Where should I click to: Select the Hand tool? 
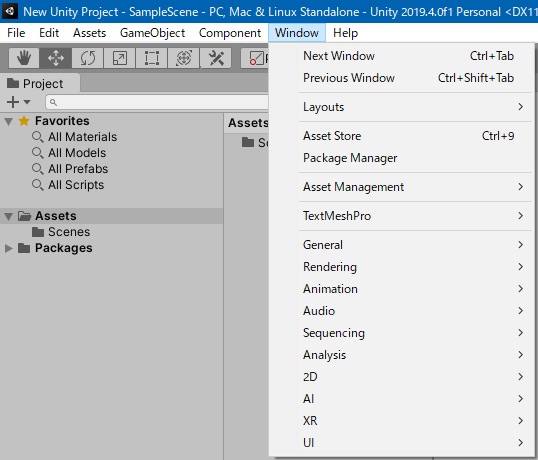click(24, 58)
